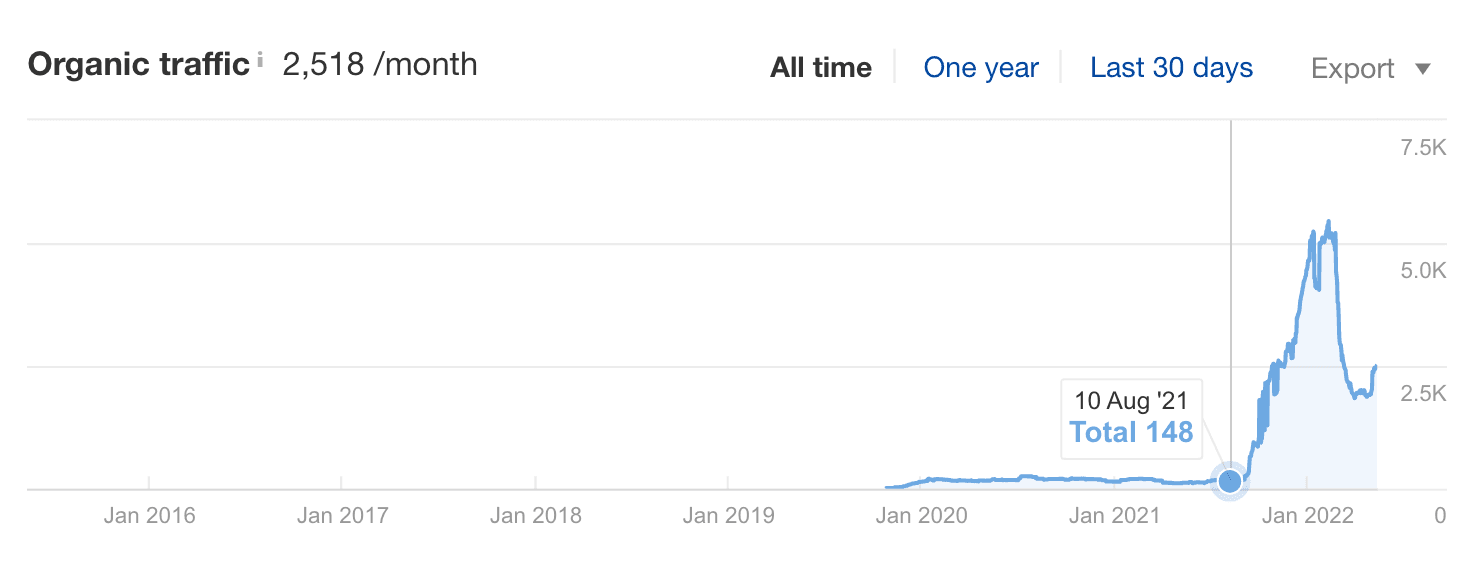
Task: Click the Jan 2020 axis label
Action: [x=921, y=516]
